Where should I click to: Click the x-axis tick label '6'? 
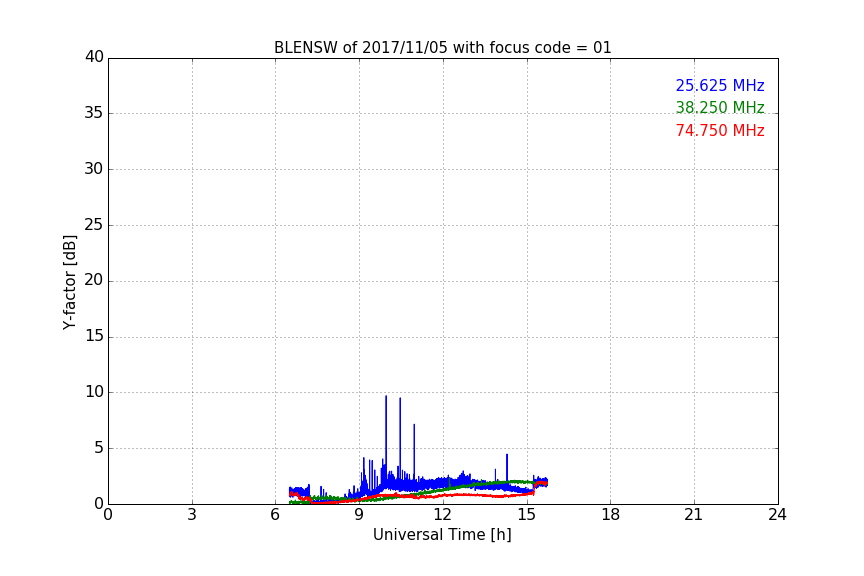276,515
